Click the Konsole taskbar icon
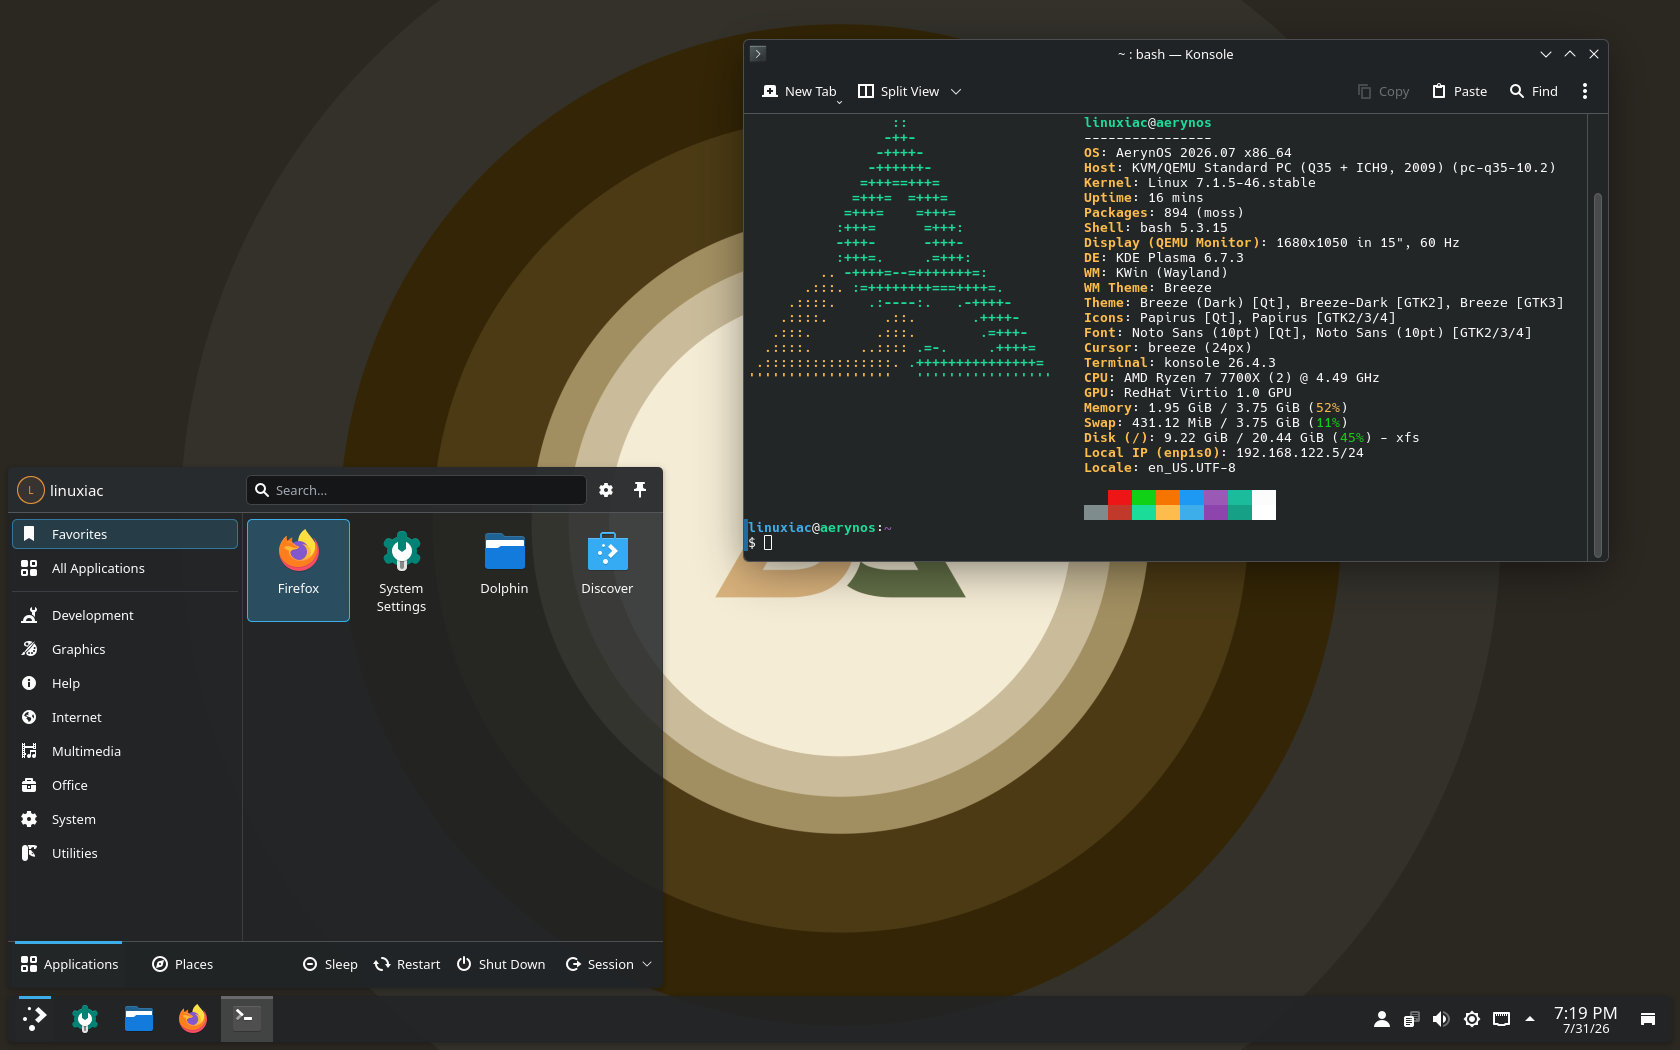This screenshot has width=1680, height=1050. (x=246, y=1019)
